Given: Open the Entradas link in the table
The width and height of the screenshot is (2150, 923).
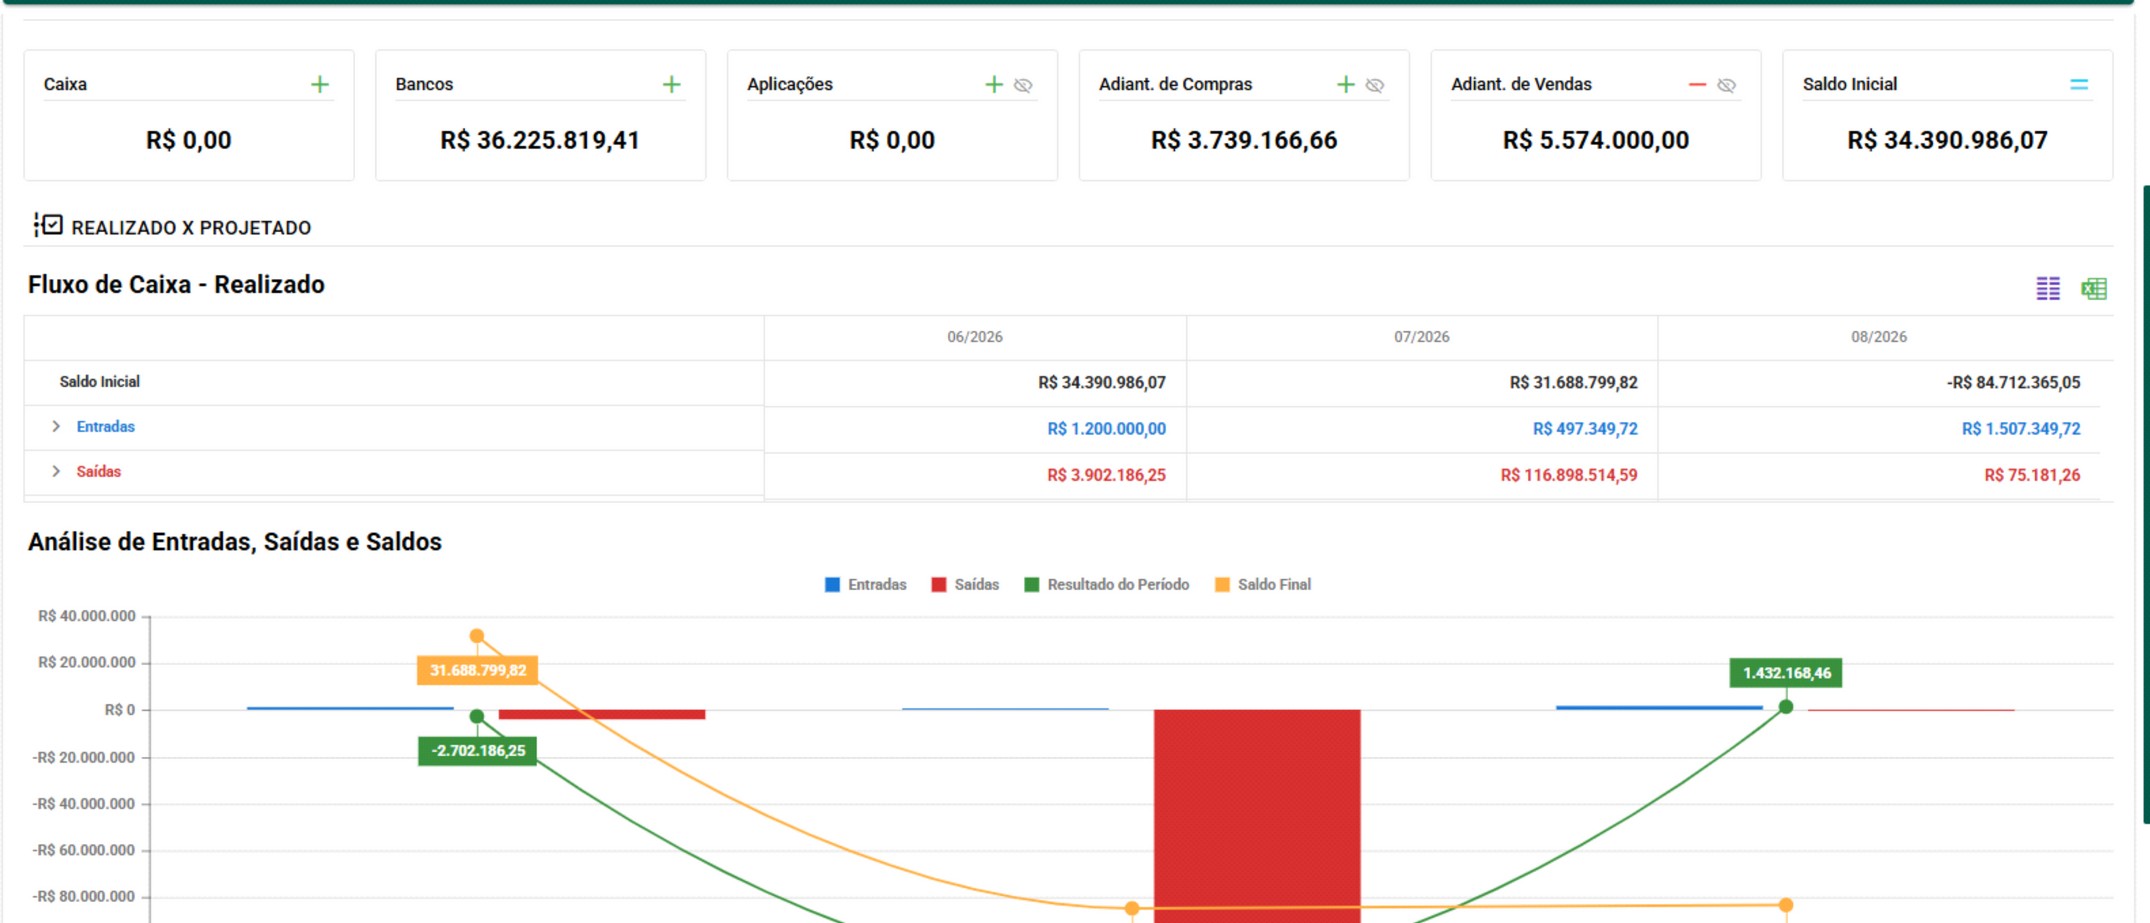Looking at the screenshot, I should (x=106, y=427).
